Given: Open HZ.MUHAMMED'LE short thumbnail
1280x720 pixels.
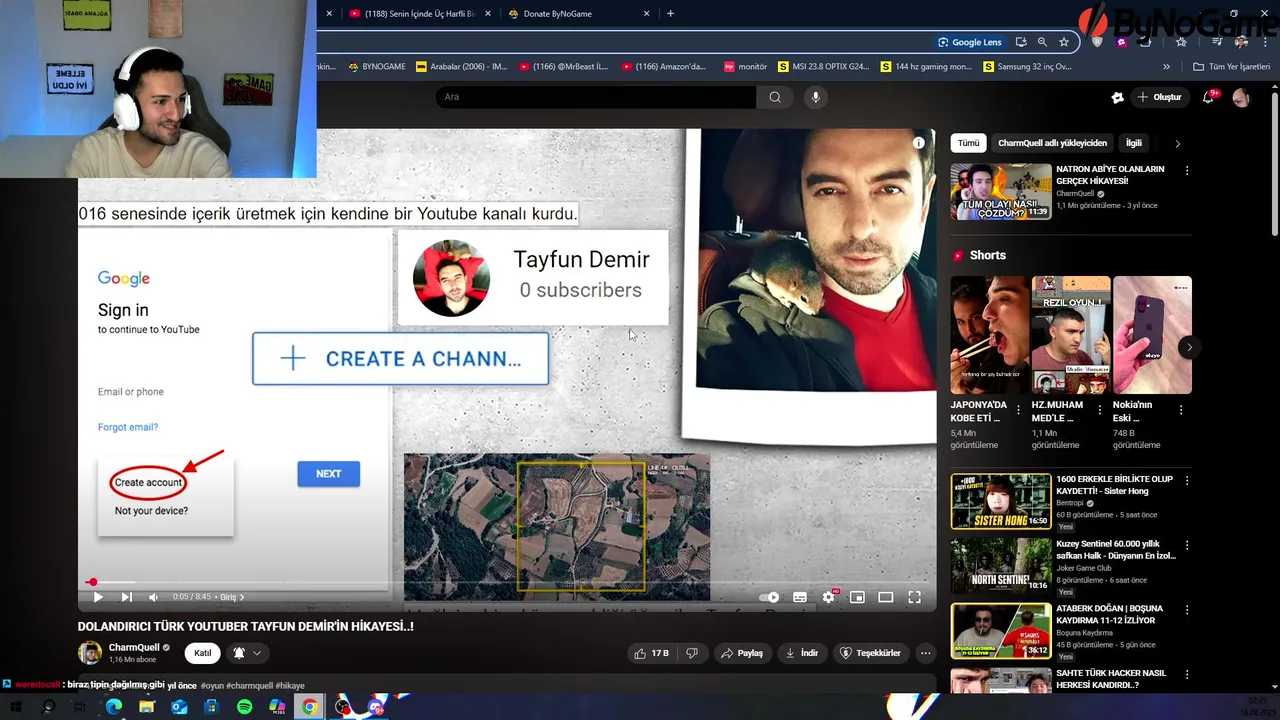Looking at the screenshot, I should click(x=1071, y=335).
